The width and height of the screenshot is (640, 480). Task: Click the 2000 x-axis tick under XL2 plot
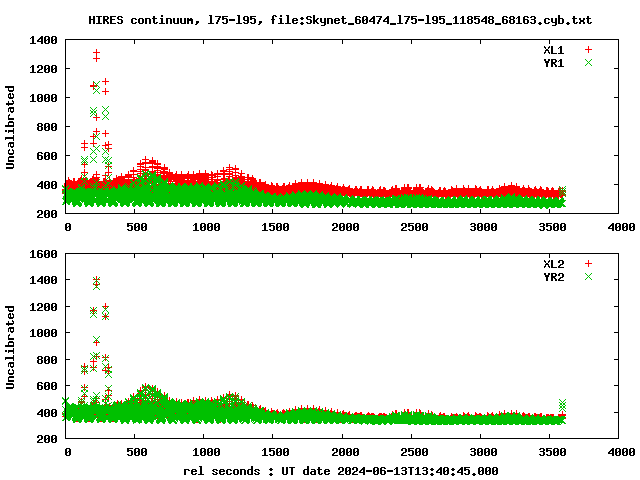tap(345, 452)
